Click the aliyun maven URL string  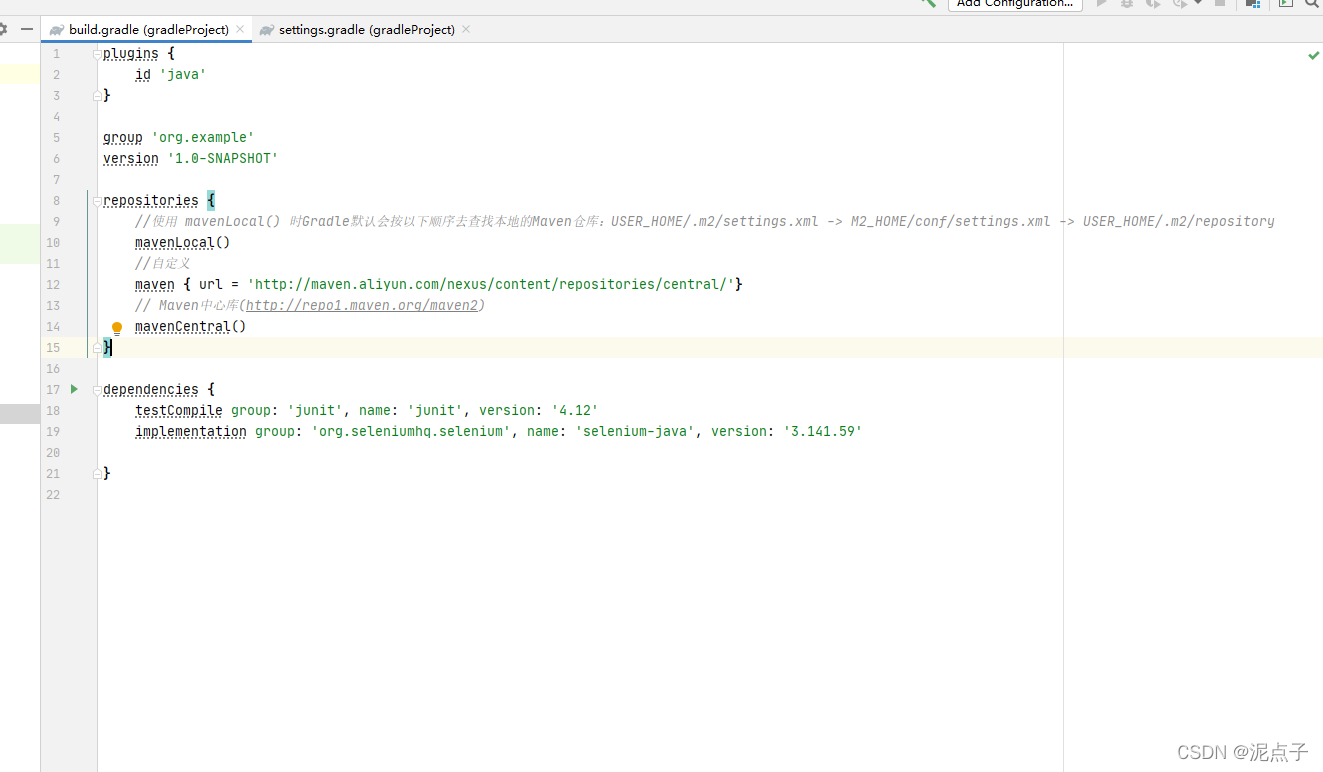490,284
